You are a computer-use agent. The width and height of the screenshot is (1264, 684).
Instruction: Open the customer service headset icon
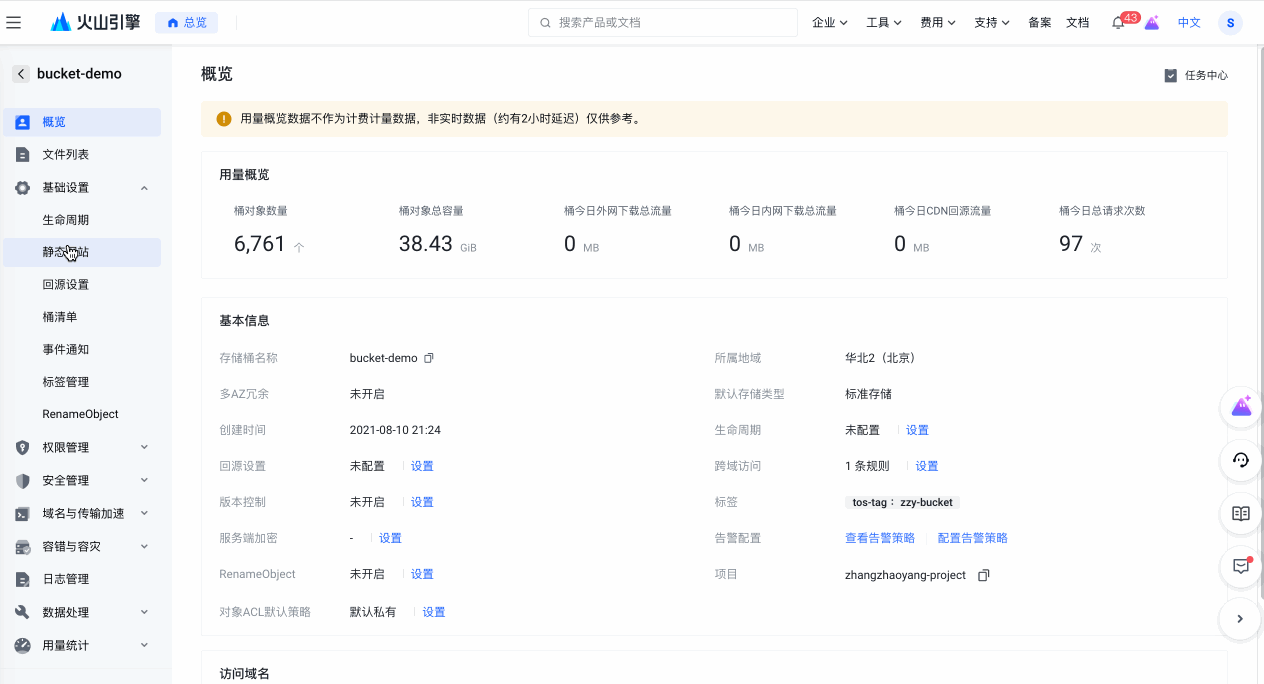coord(1241,460)
